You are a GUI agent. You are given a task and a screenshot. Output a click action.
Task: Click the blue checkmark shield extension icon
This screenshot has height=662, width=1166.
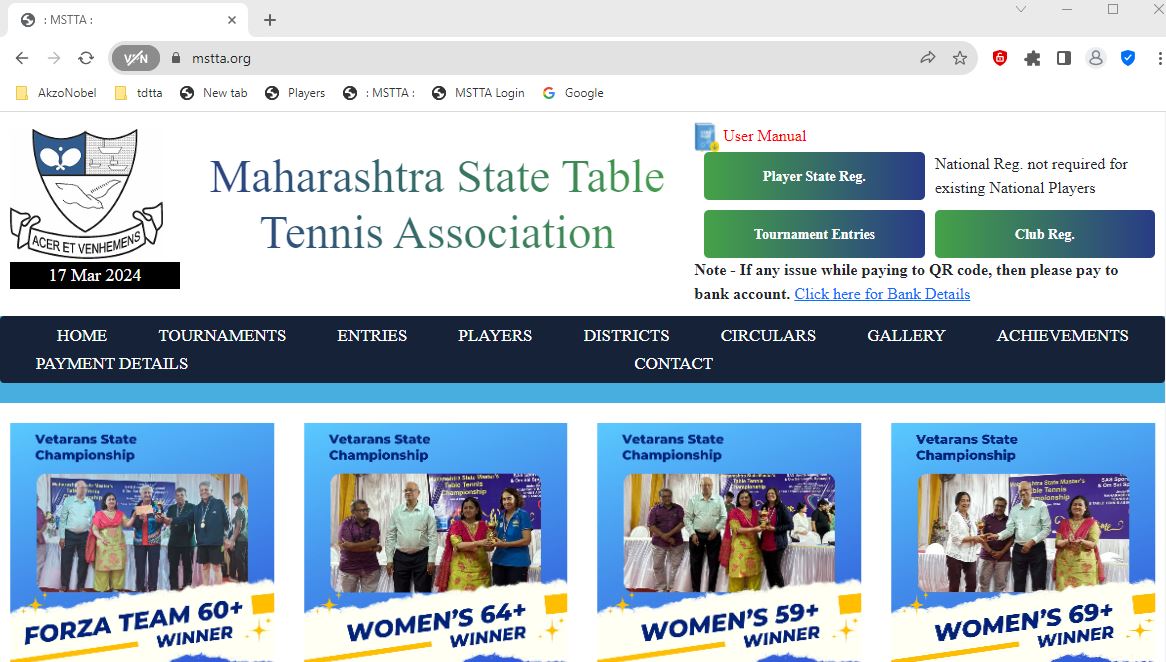click(1128, 58)
